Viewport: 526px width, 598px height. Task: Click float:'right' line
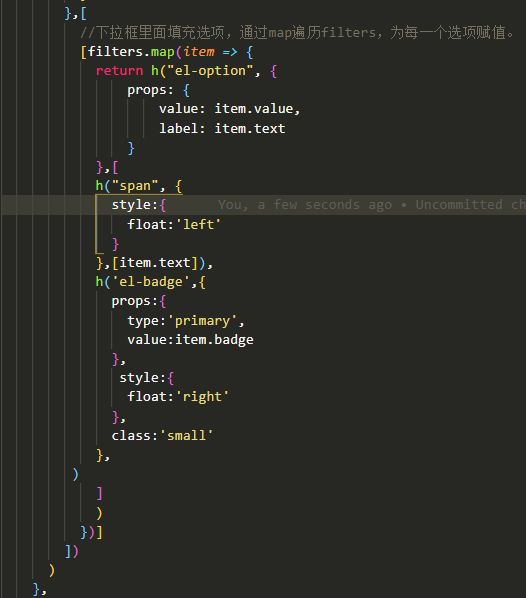pyautogui.click(x=178, y=397)
